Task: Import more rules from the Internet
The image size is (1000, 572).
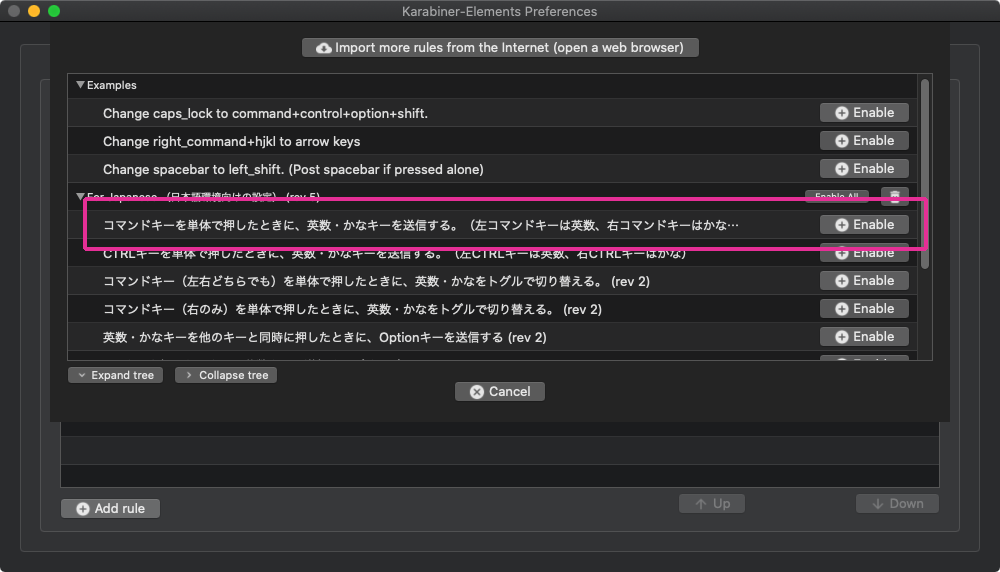Action: tap(500, 48)
